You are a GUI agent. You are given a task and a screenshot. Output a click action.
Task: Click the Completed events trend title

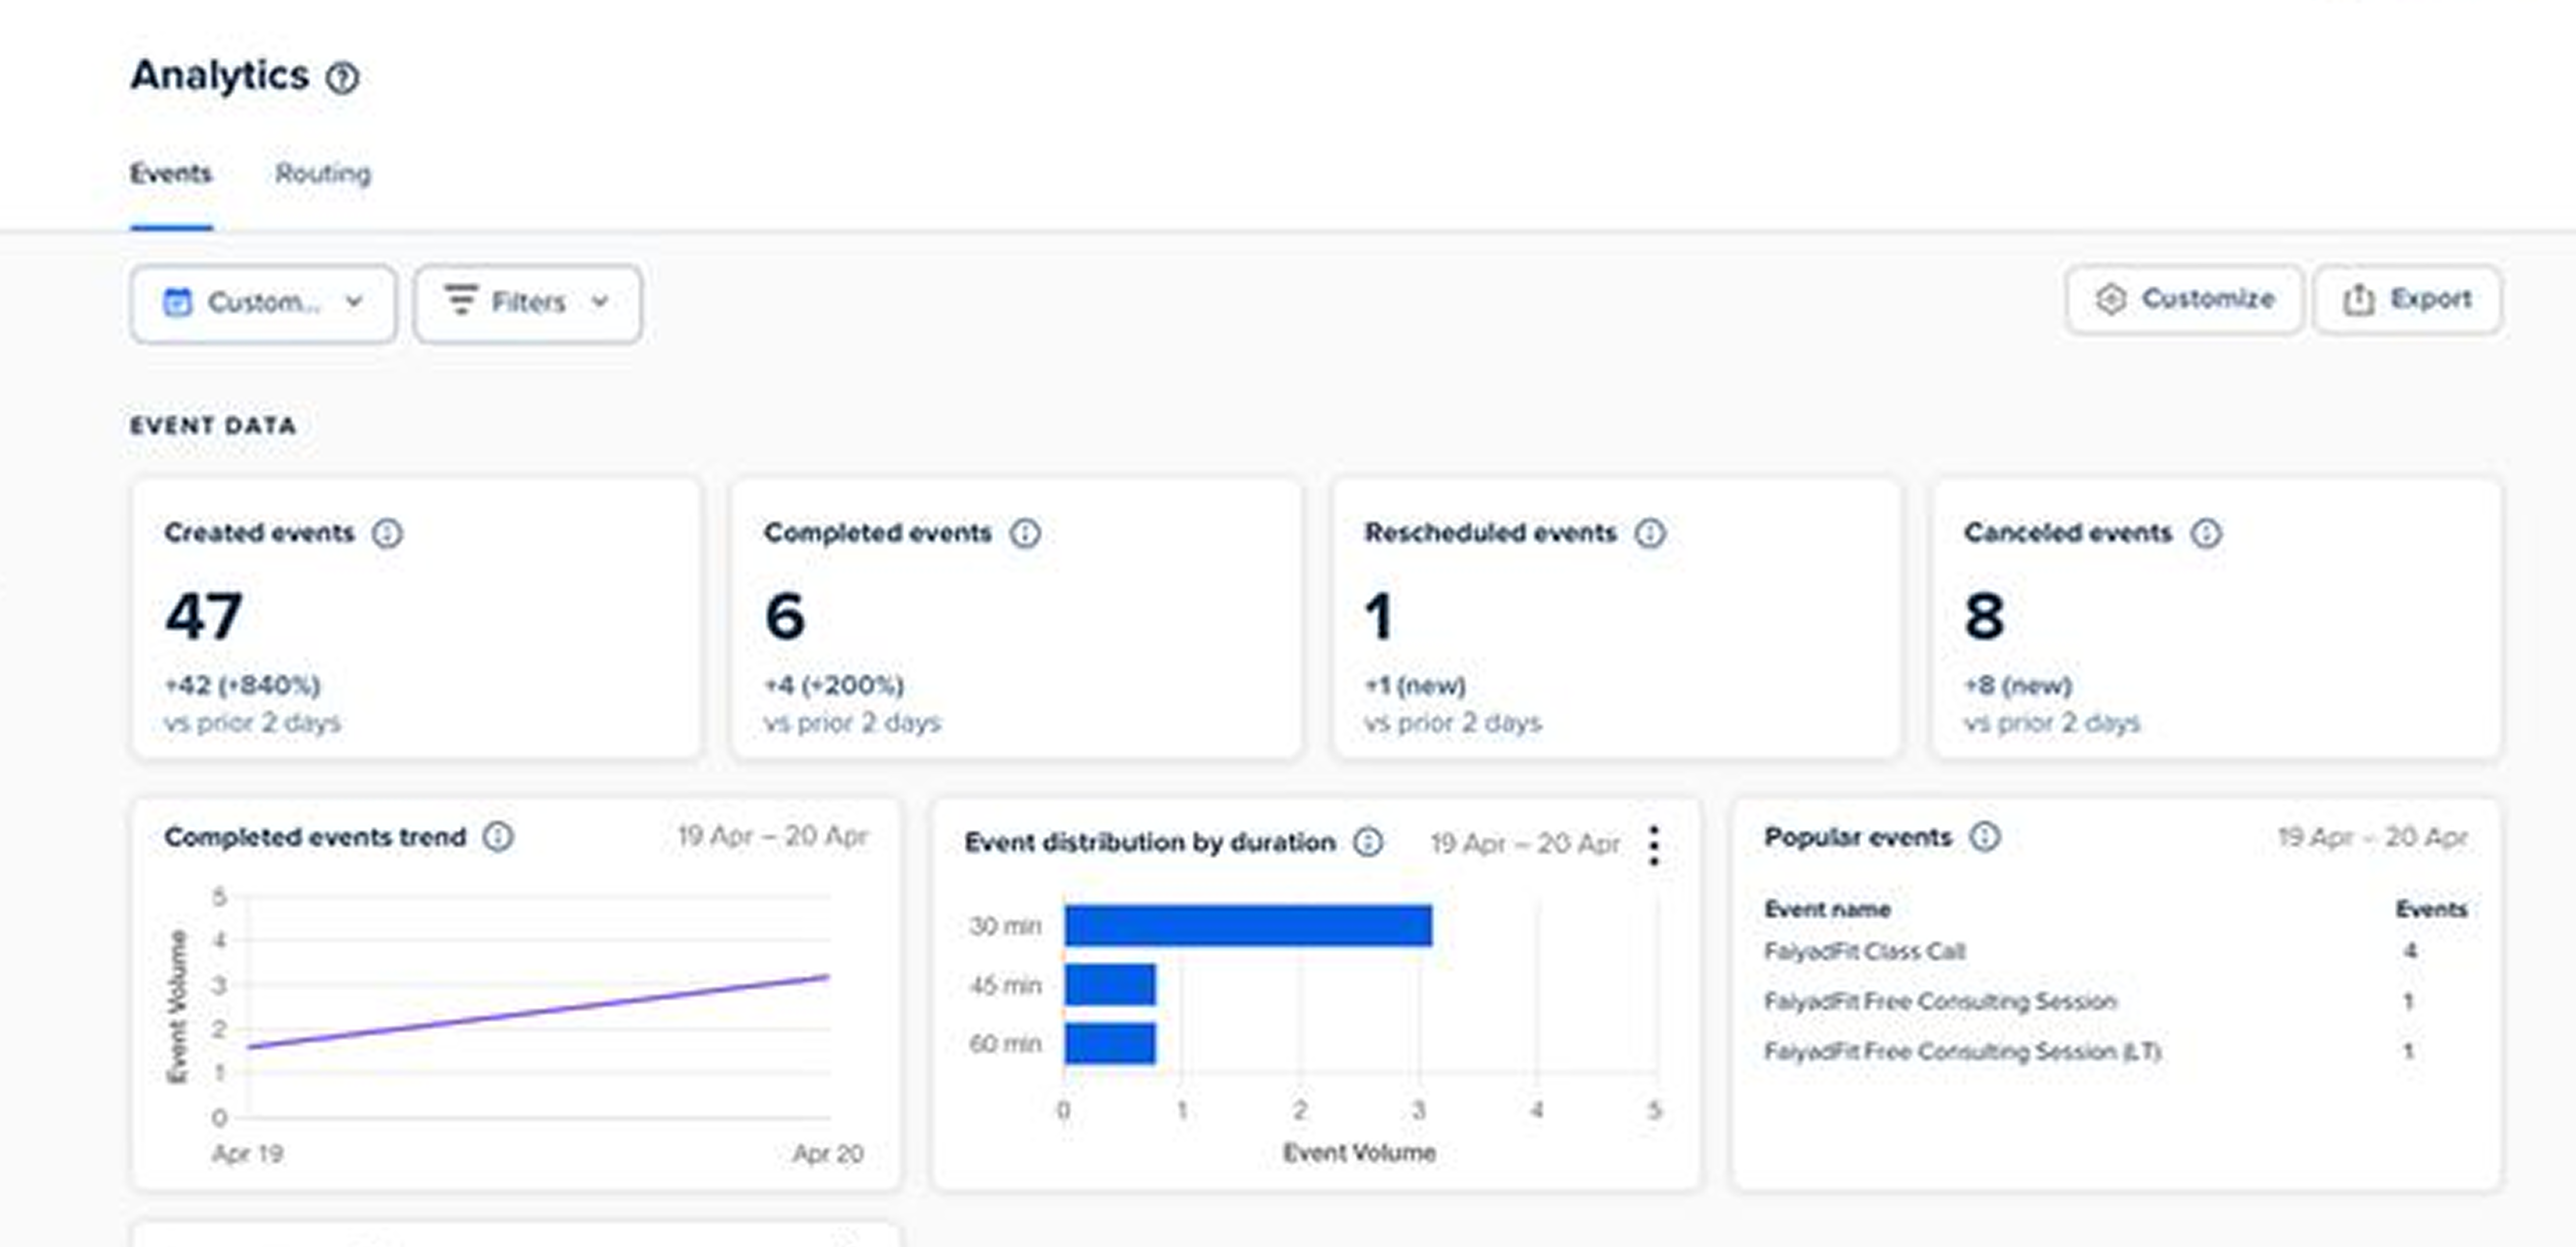315,837
